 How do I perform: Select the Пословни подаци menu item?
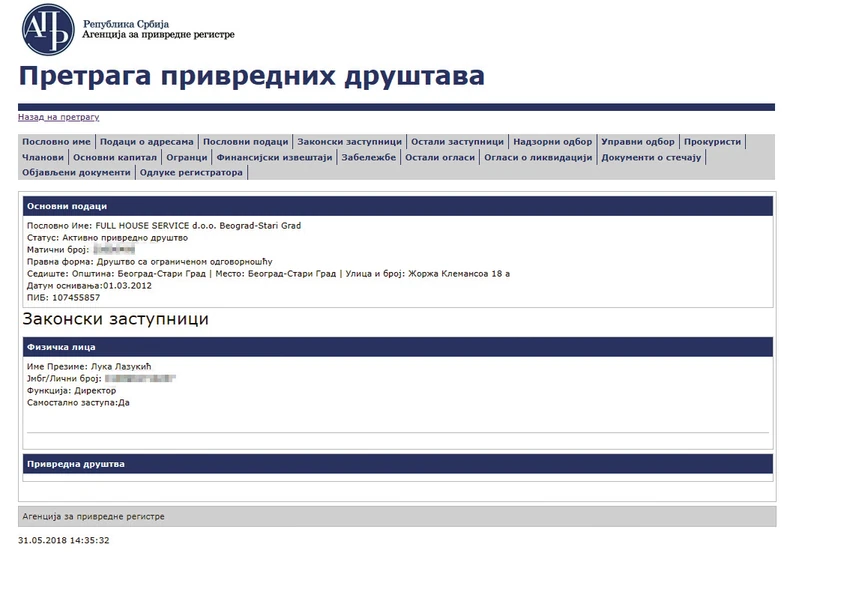pos(246,141)
